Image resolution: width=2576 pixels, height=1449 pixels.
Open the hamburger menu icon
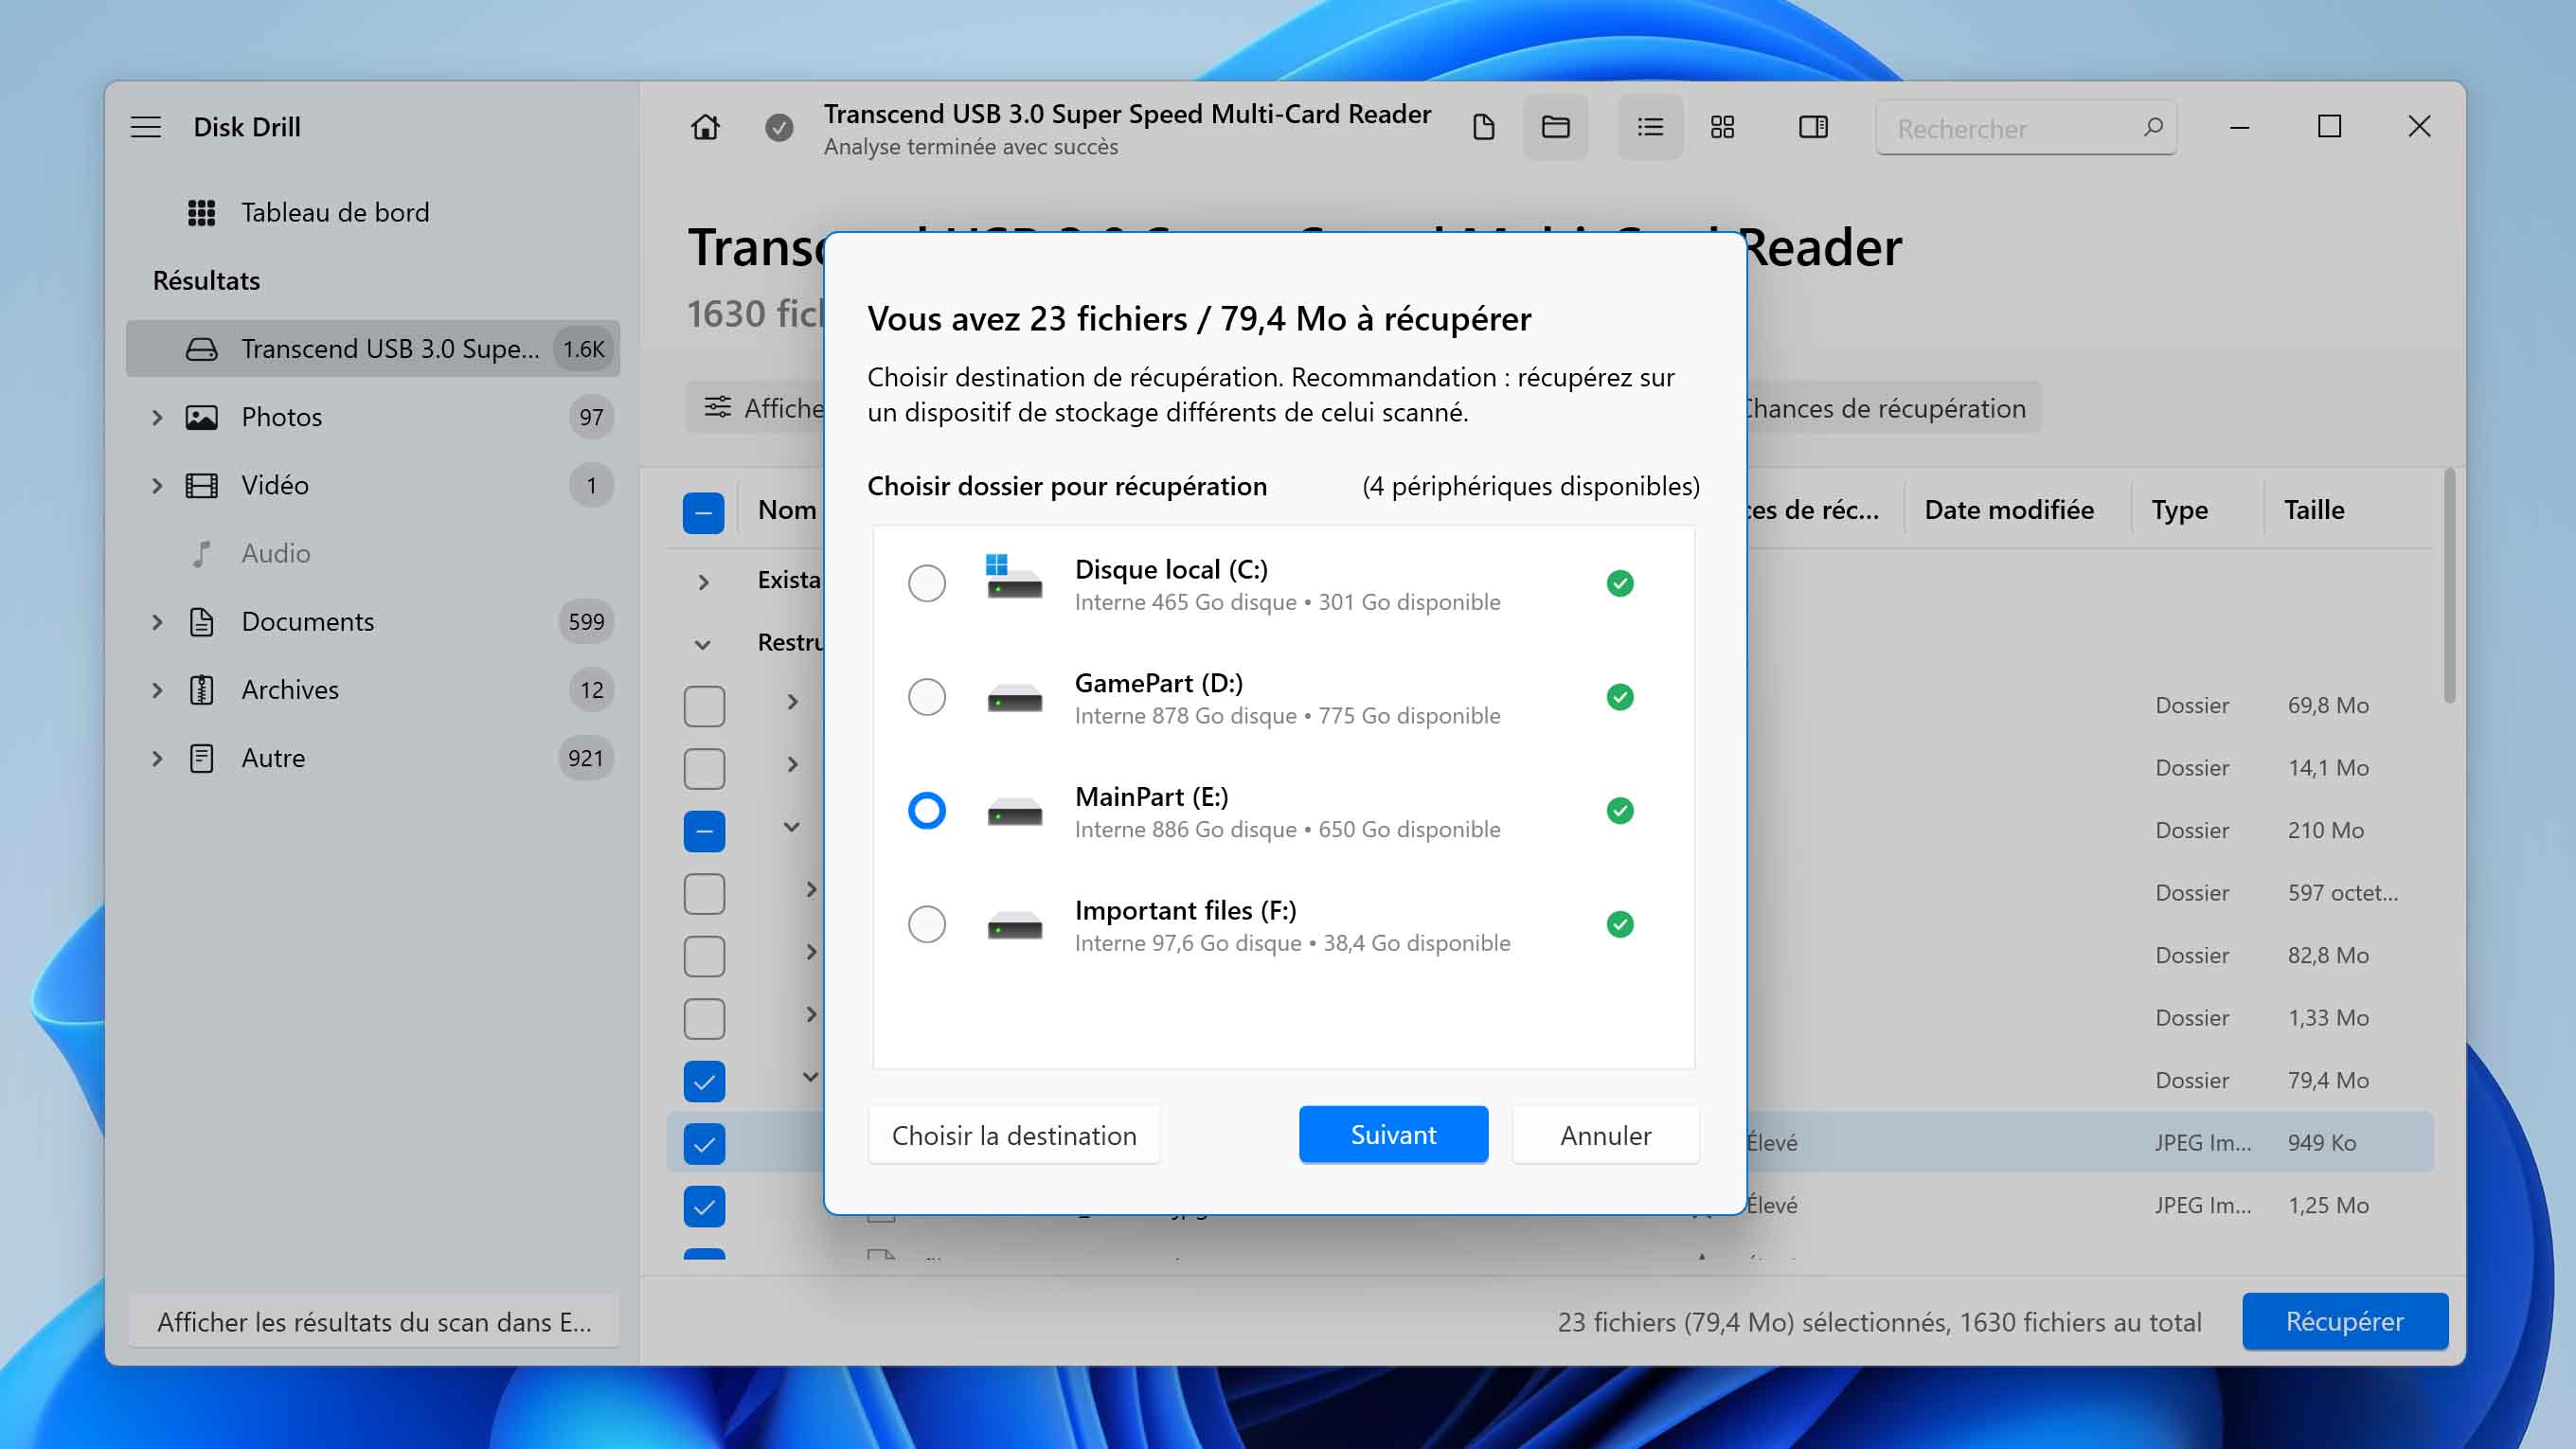(x=146, y=127)
